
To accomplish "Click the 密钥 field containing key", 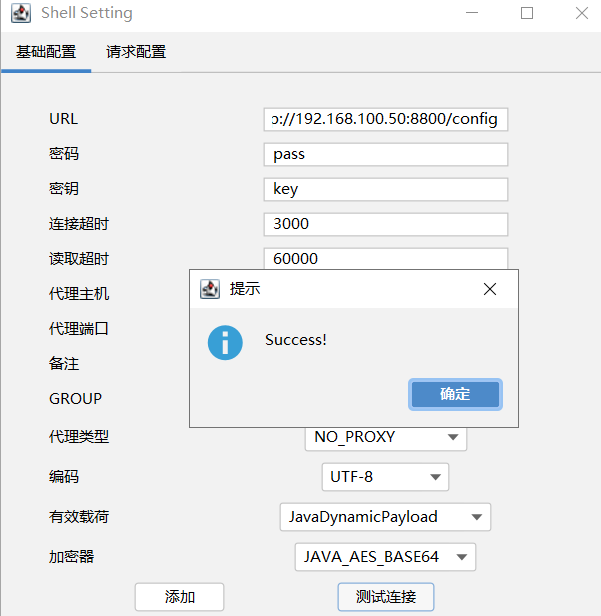I will (386, 189).
